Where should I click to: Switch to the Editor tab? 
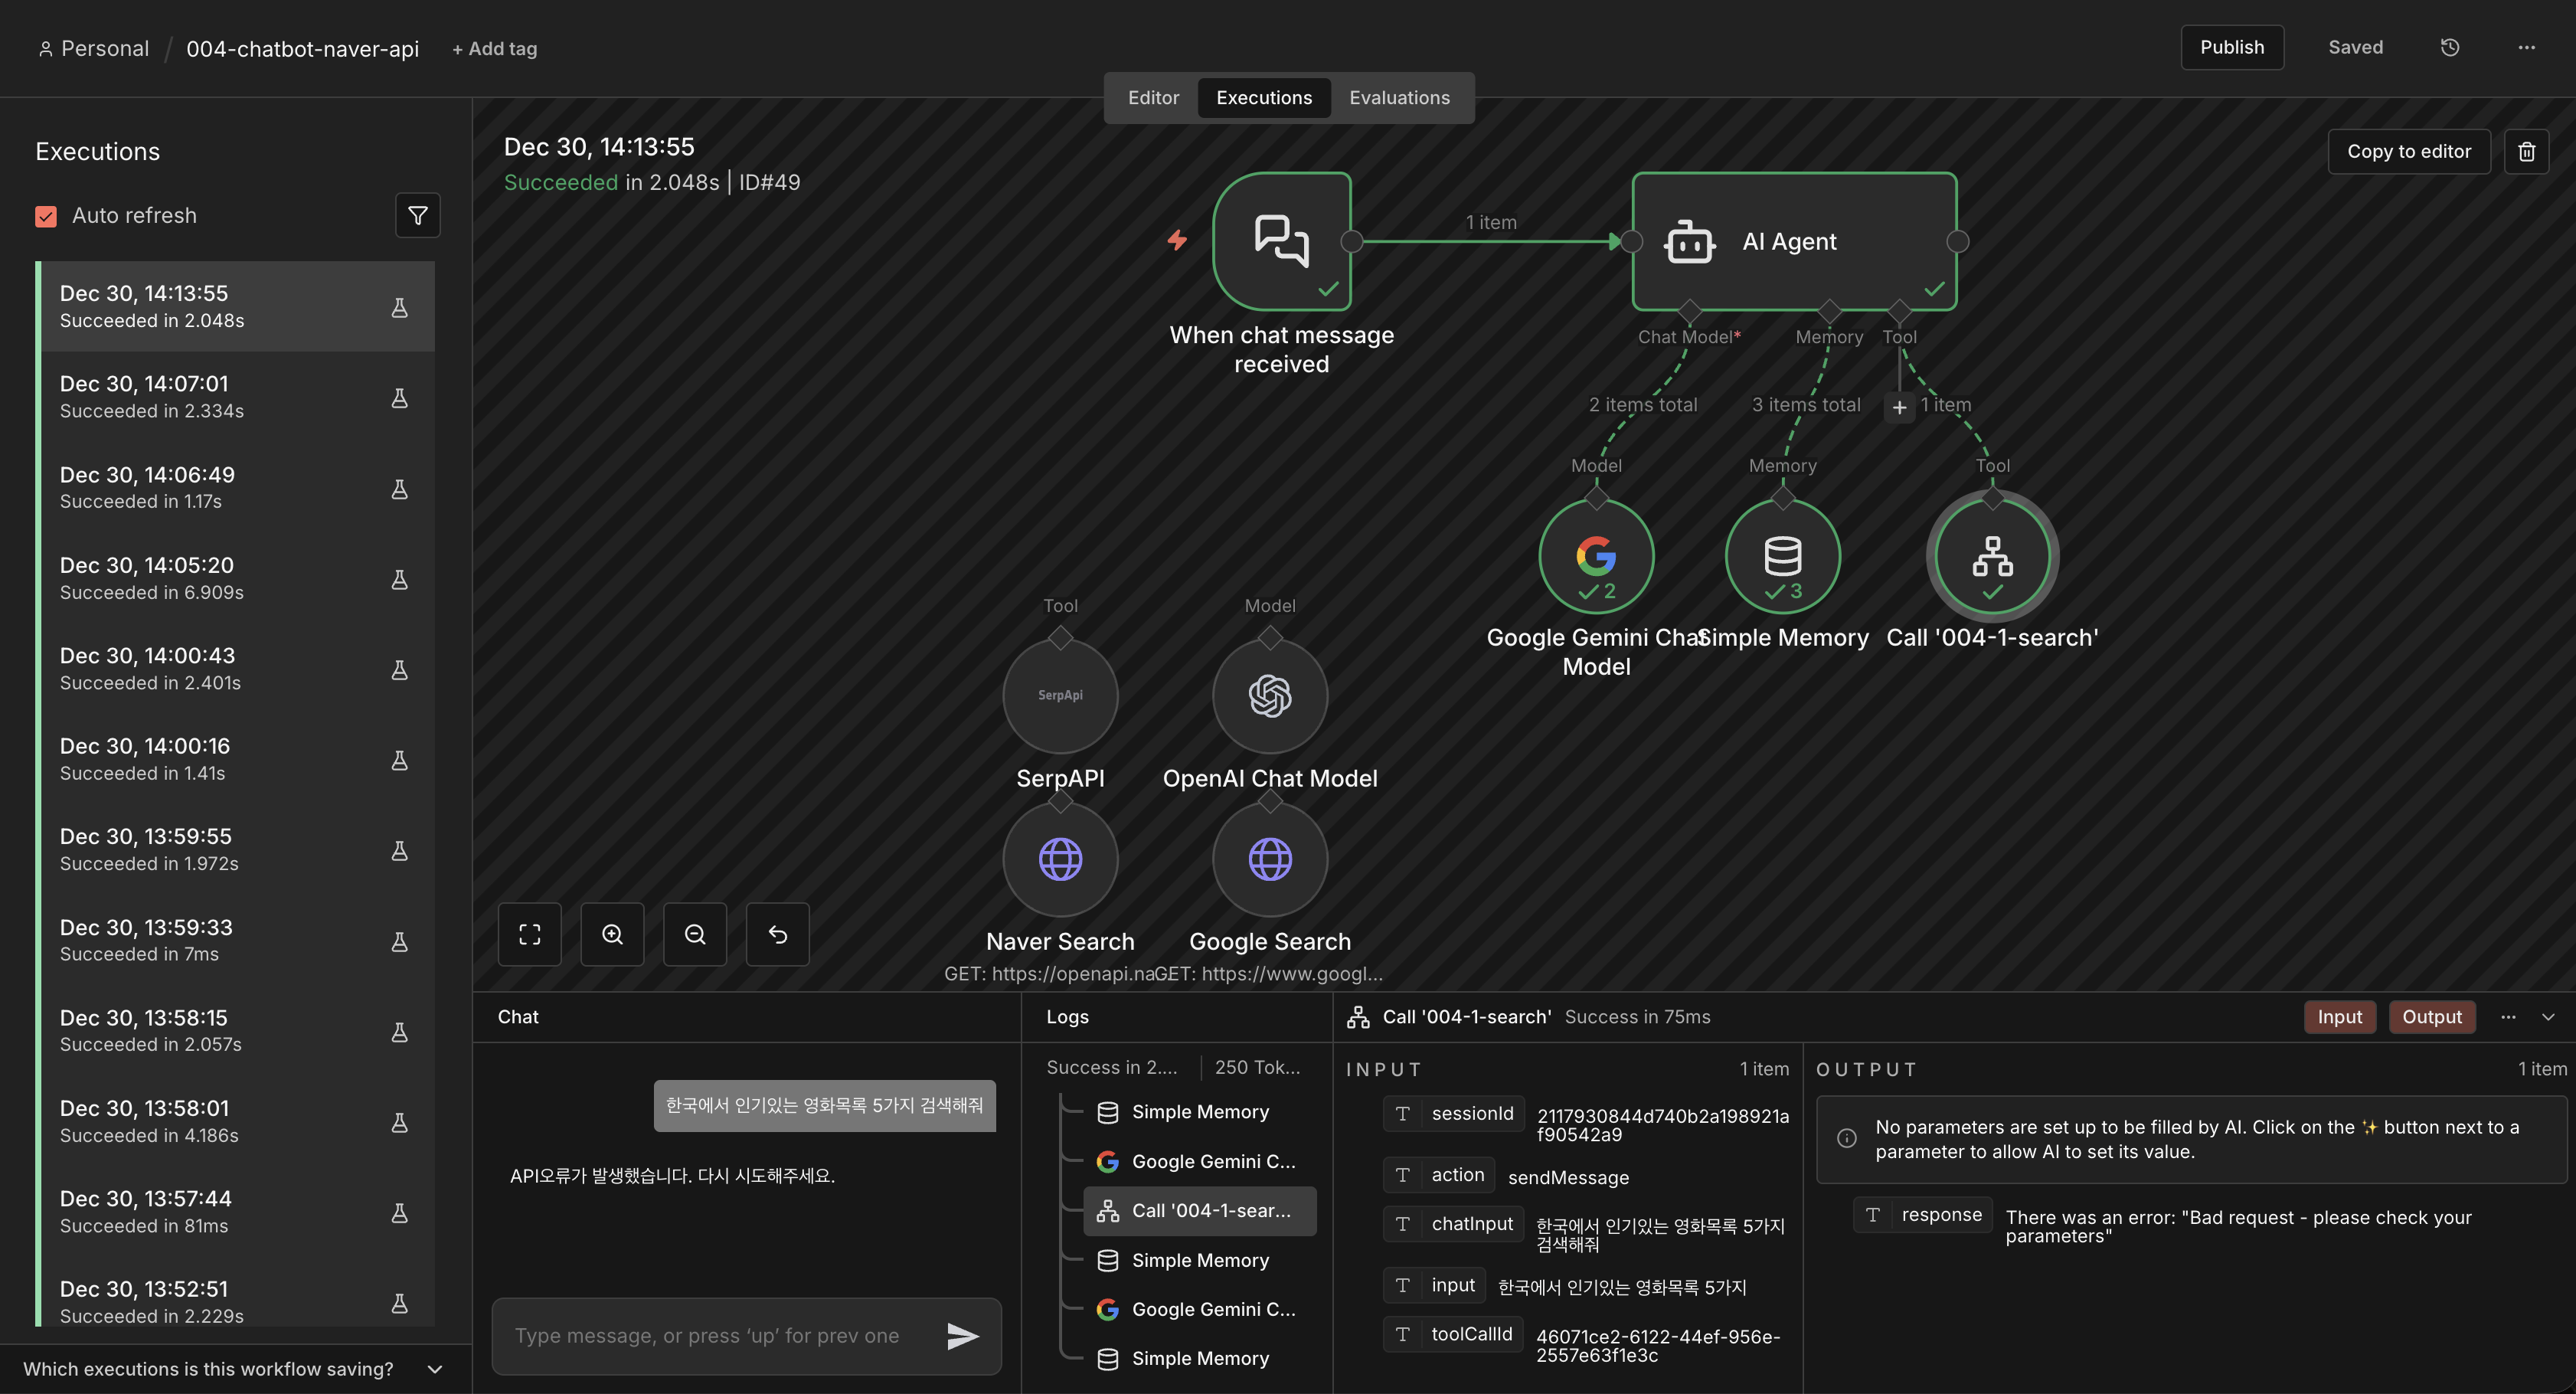tap(1153, 97)
